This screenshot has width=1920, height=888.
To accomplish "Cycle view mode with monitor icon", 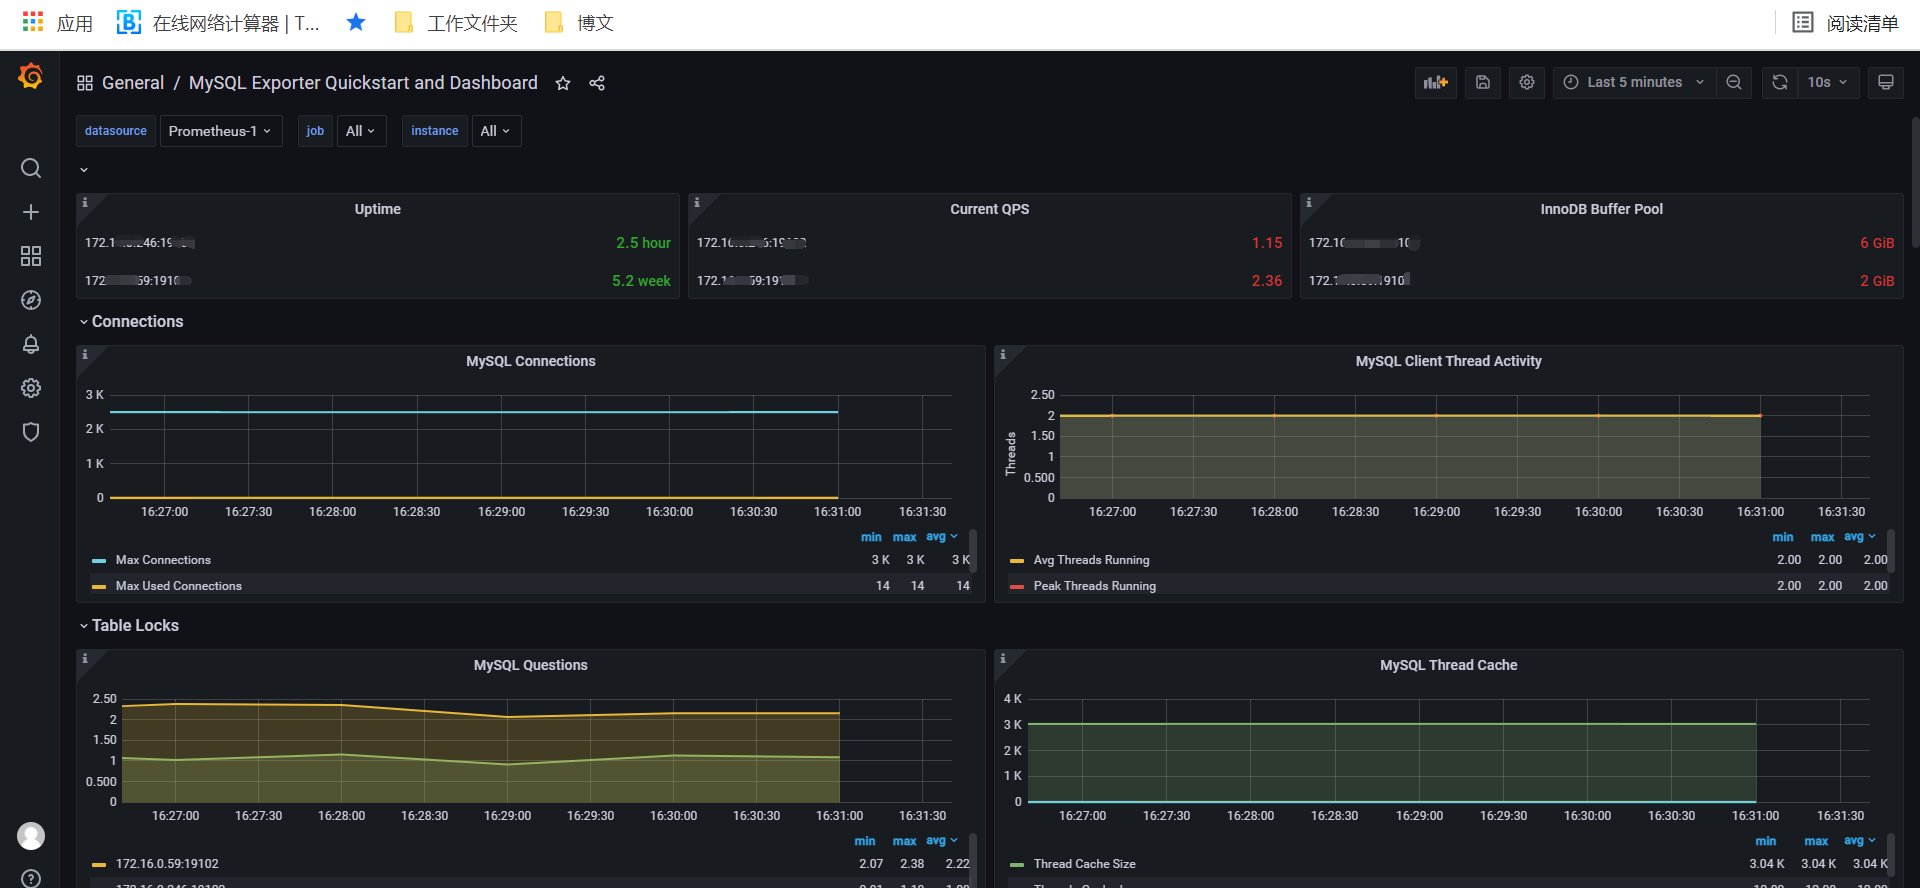I will pyautogui.click(x=1886, y=82).
